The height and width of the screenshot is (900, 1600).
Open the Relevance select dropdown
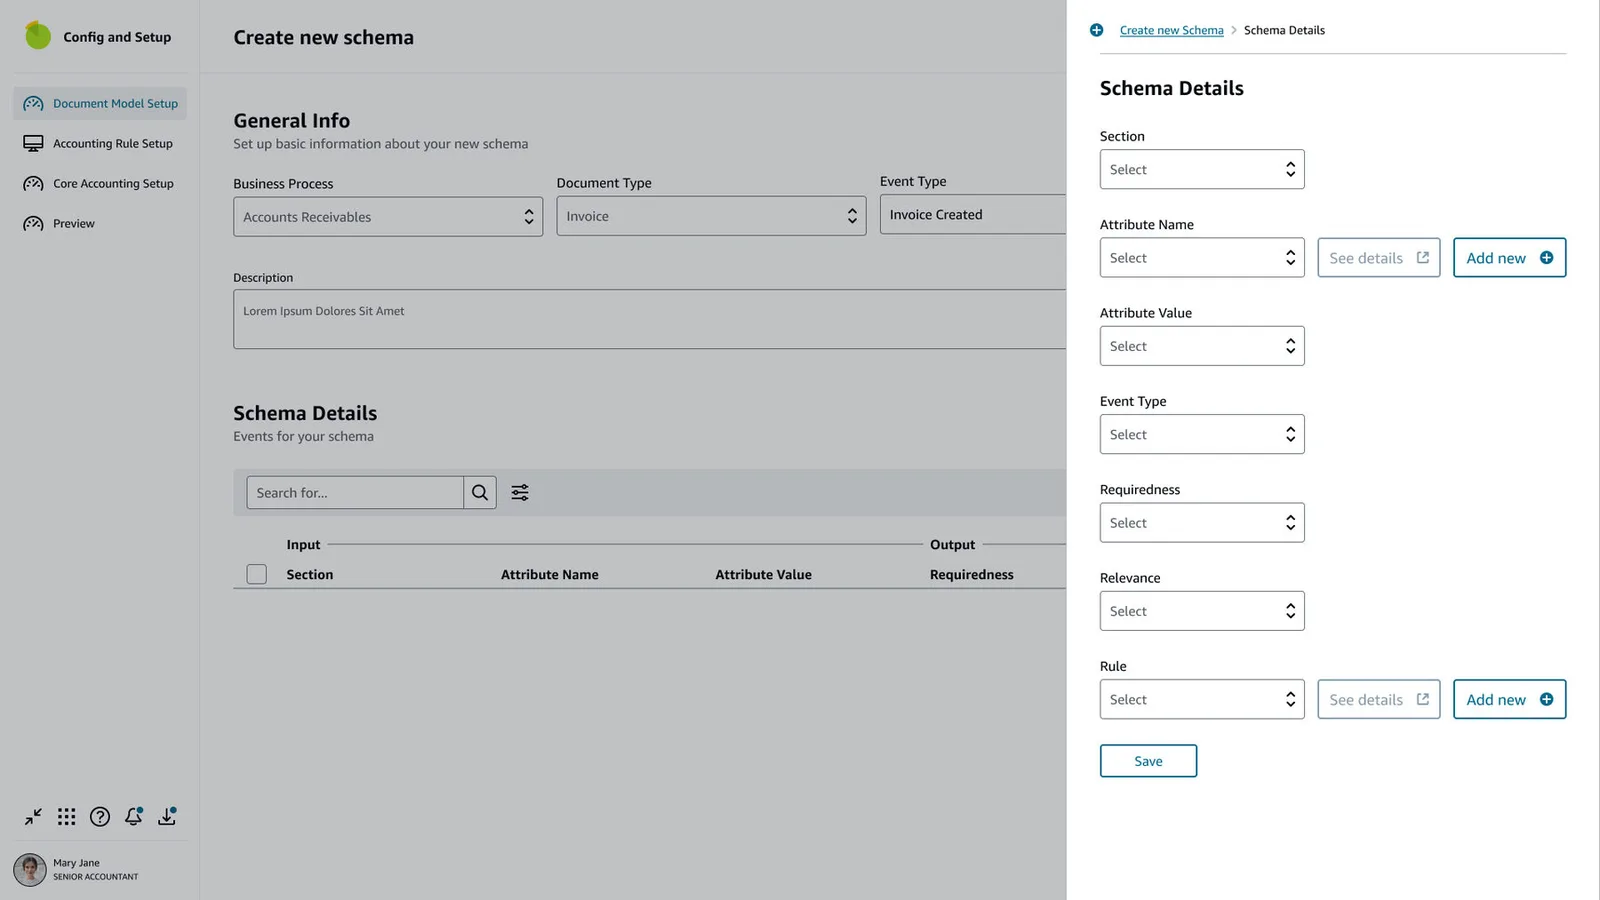[x=1202, y=611]
